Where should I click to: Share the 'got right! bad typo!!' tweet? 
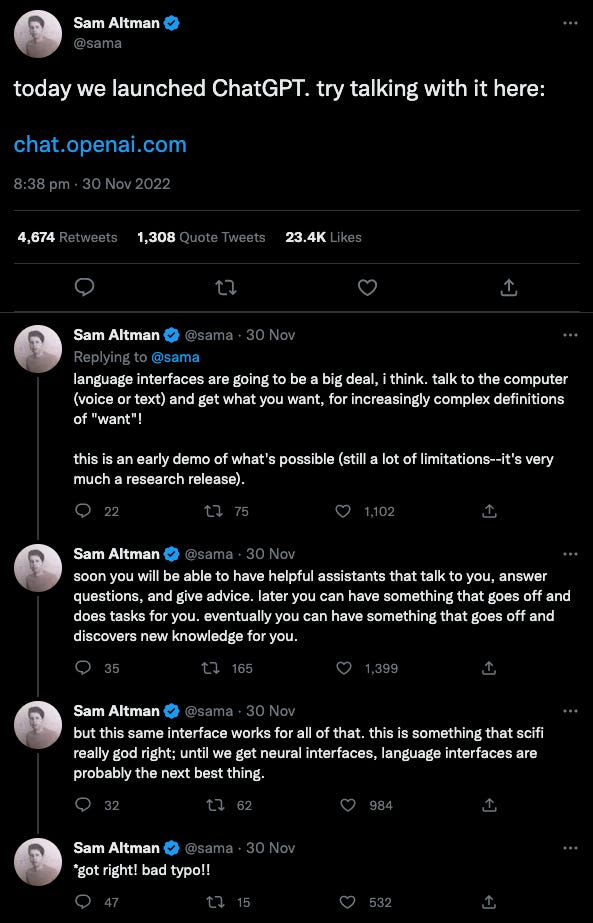click(x=489, y=901)
